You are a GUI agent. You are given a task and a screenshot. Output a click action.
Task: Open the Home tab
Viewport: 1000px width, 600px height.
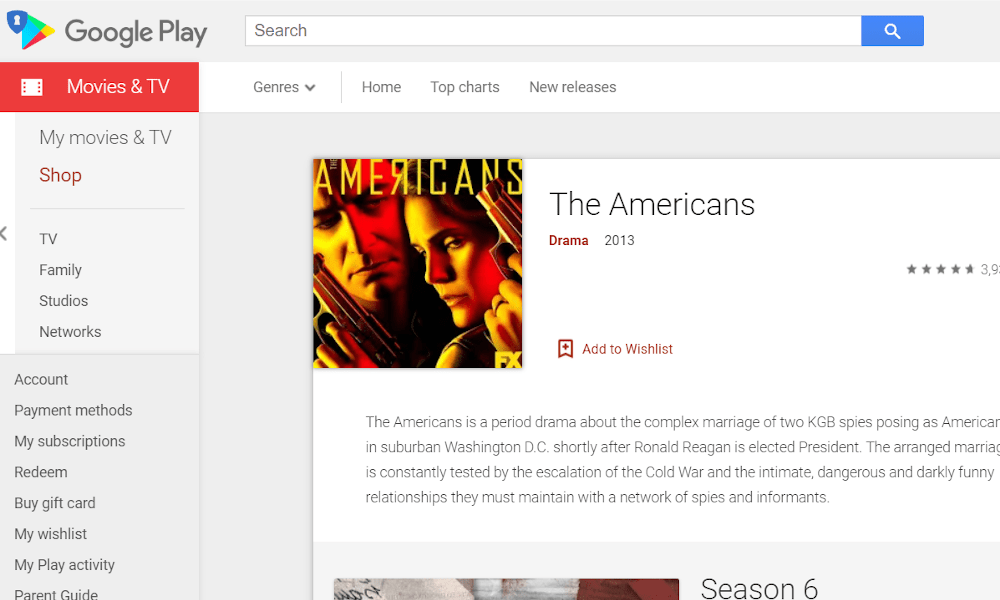tap(381, 87)
